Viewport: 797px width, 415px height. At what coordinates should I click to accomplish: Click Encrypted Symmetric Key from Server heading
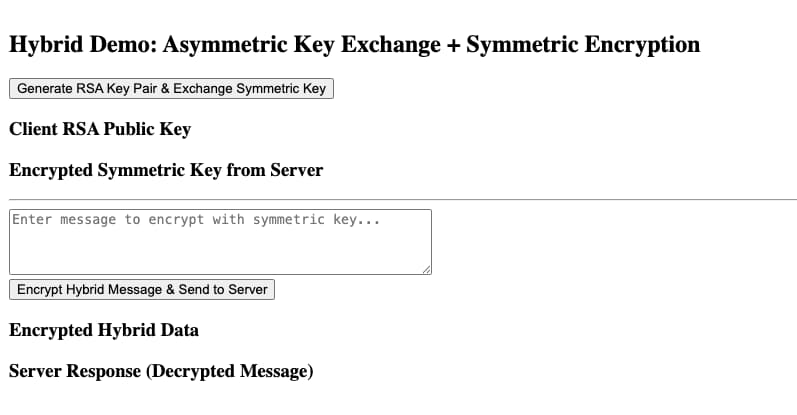(166, 170)
